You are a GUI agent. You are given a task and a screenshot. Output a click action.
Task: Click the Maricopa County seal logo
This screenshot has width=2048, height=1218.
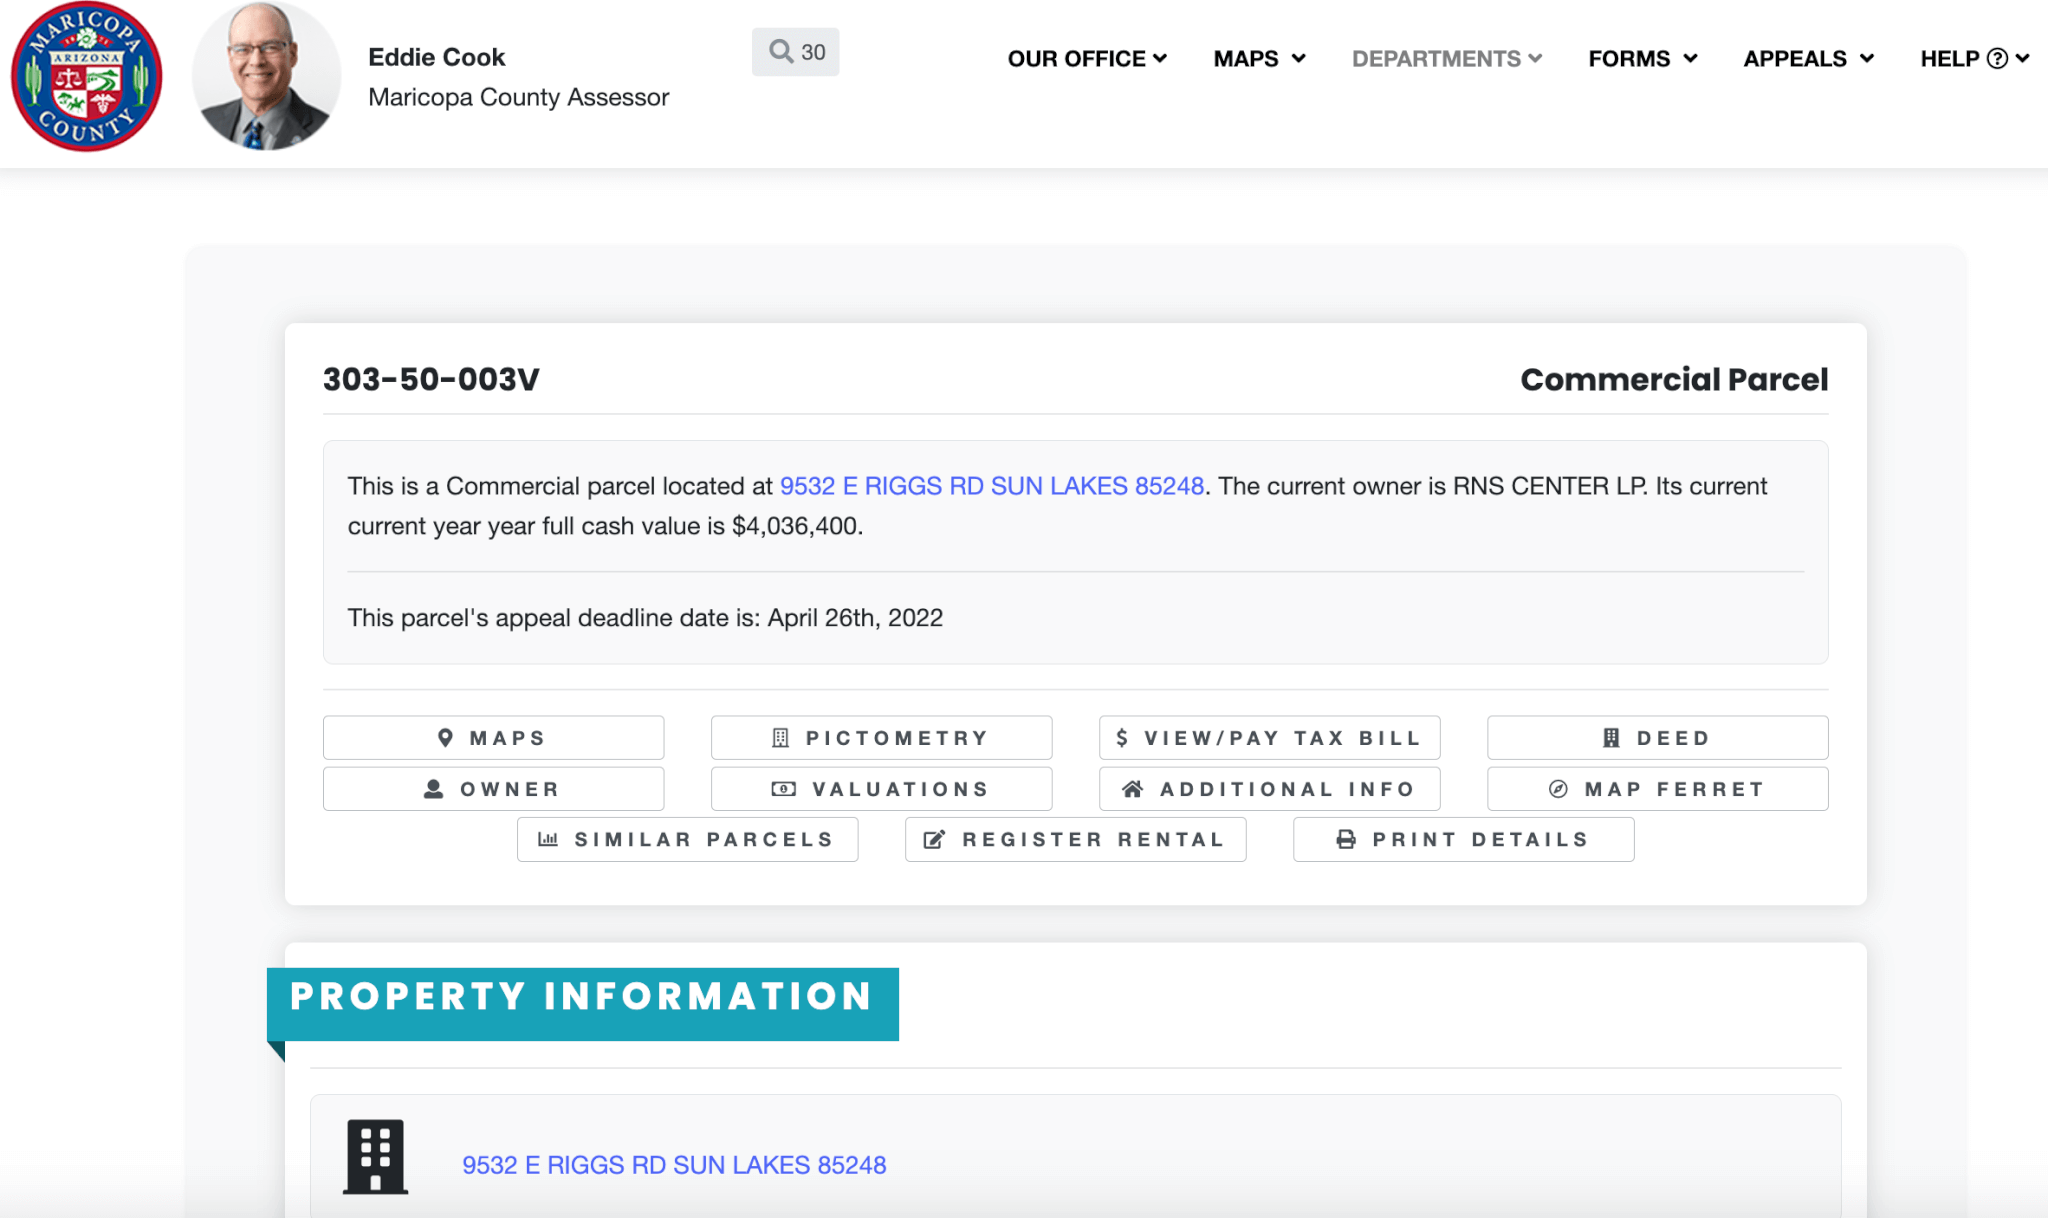click(86, 77)
